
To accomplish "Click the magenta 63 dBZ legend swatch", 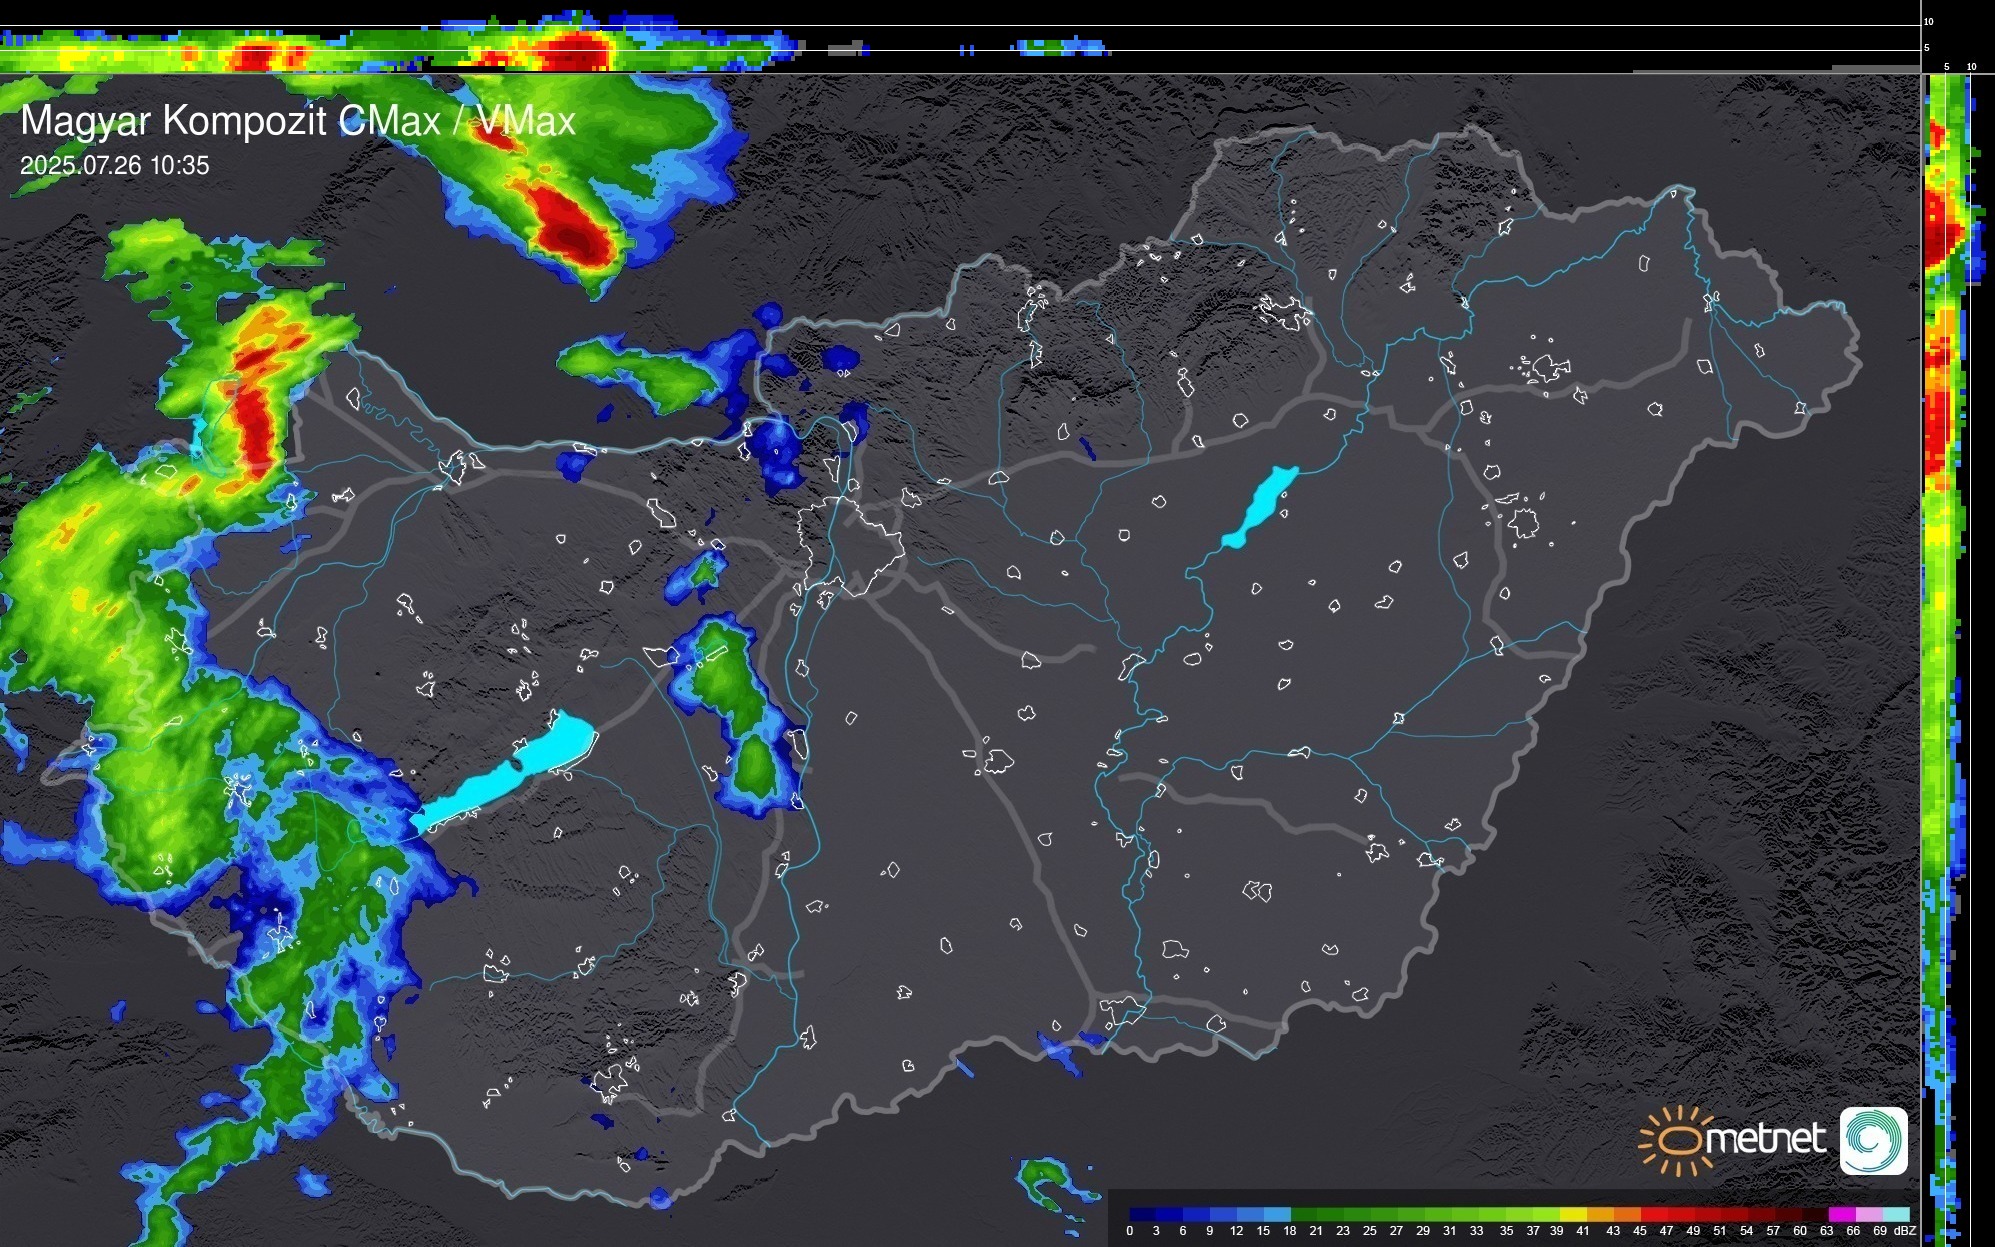I will [1842, 1215].
